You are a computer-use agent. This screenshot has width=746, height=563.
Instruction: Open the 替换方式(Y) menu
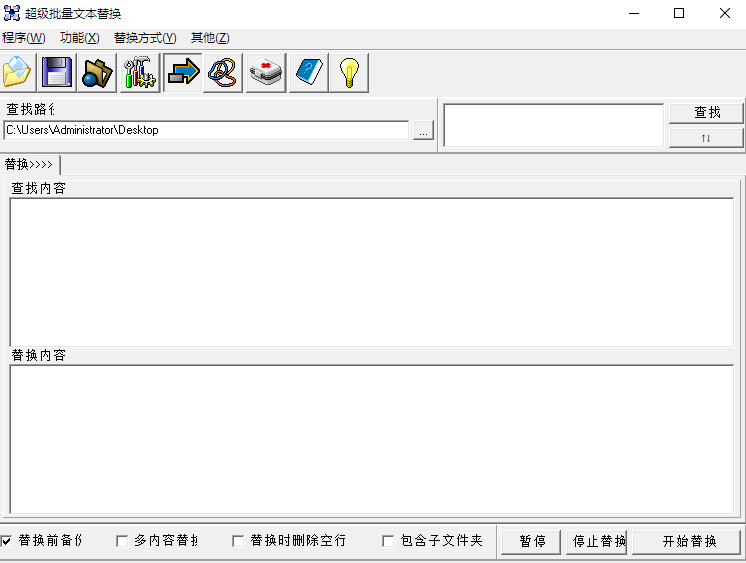pos(145,38)
